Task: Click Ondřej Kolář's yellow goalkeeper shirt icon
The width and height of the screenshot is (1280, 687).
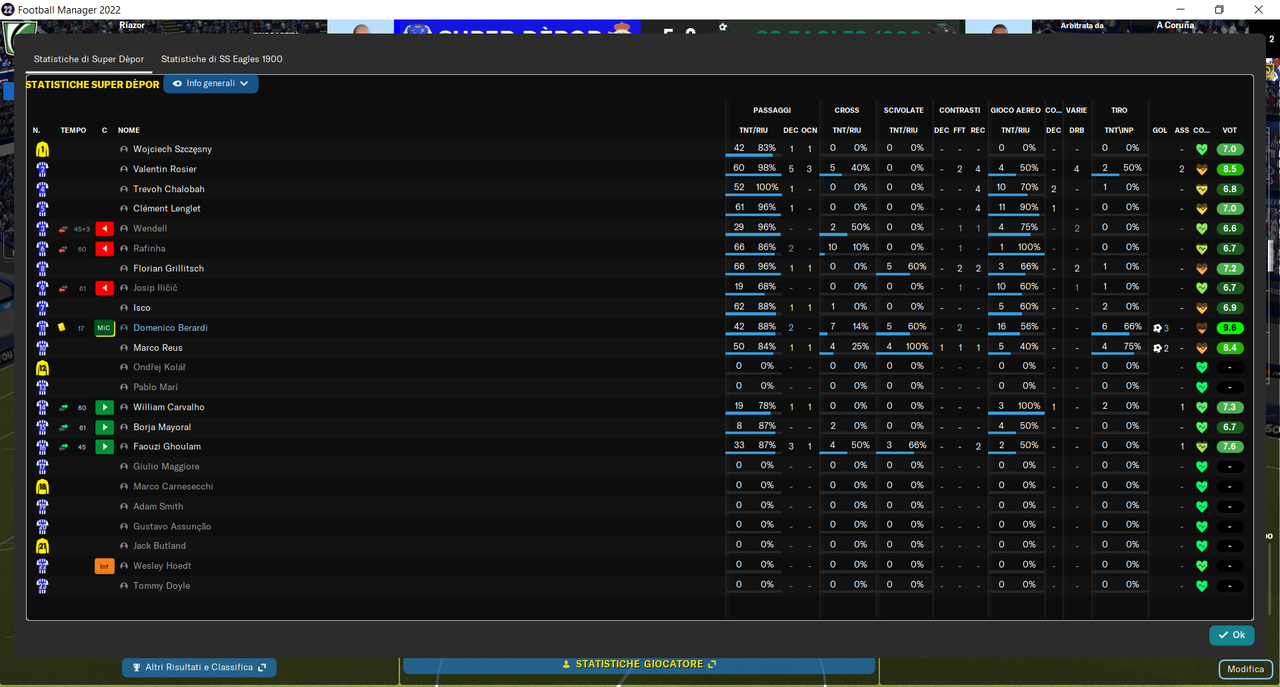Action: click(x=42, y=367)
